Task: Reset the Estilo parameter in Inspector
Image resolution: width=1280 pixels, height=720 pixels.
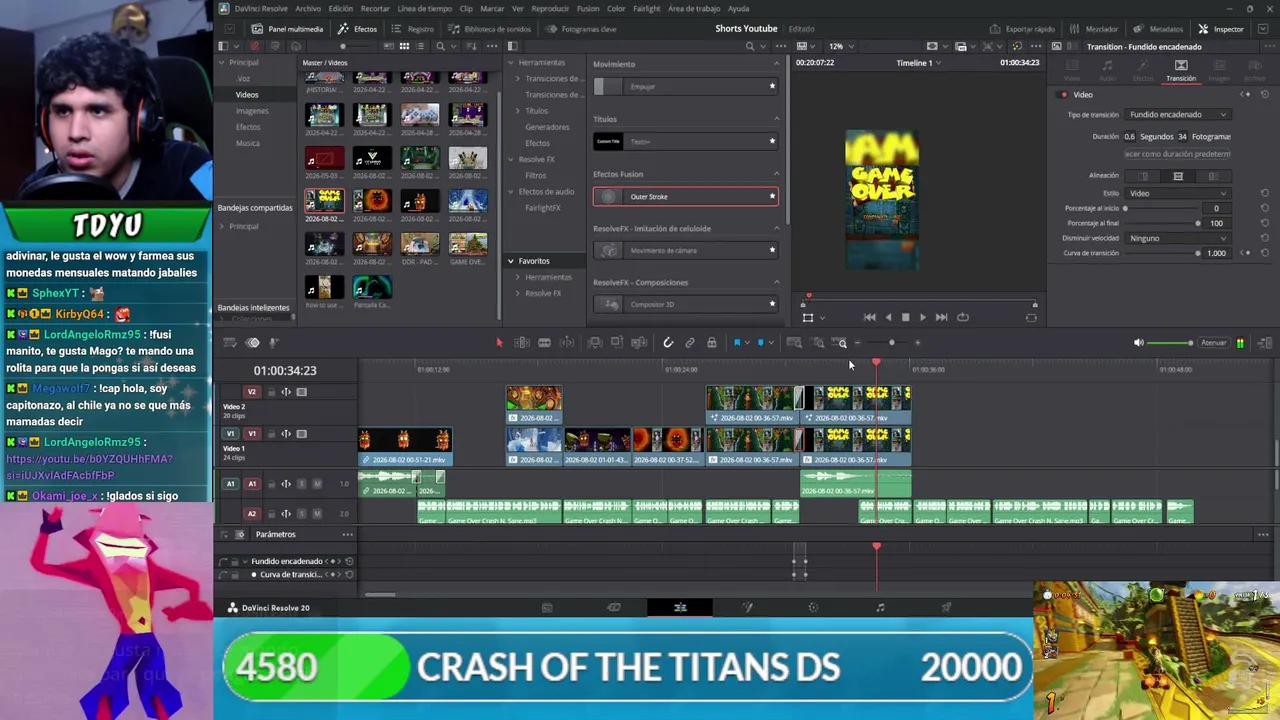Action: (1265, 193)
